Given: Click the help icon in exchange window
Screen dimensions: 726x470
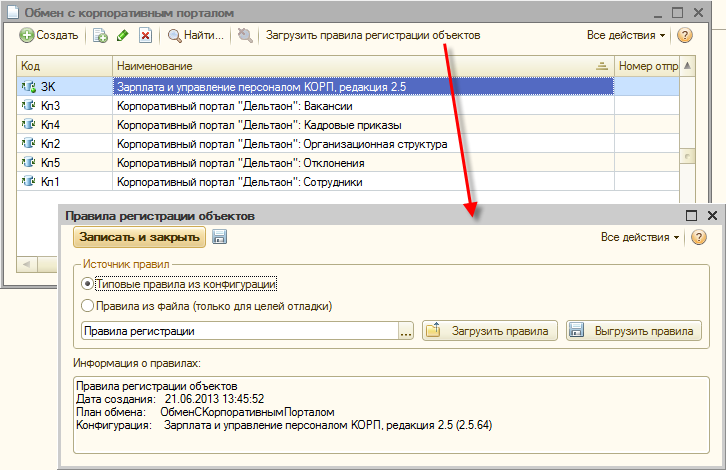Looking at the screenshot, I should click(x=685, y=35).
